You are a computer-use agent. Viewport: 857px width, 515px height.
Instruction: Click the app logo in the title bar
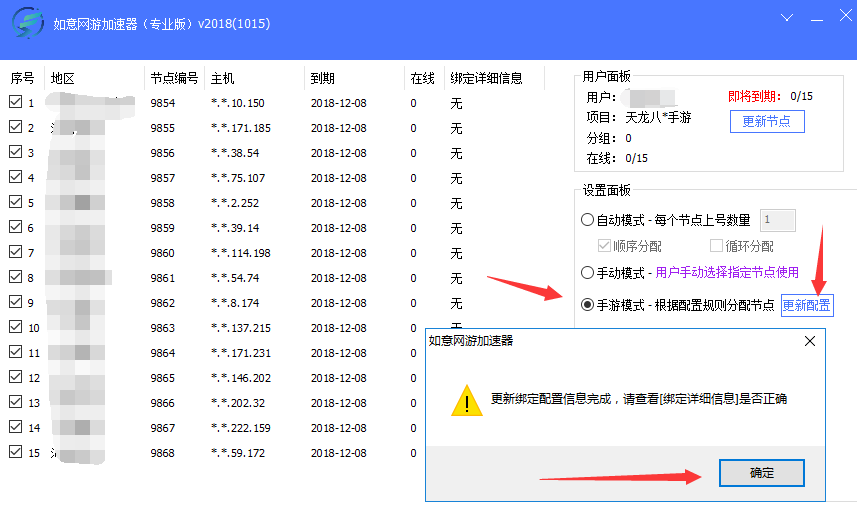tap(28, 23)
